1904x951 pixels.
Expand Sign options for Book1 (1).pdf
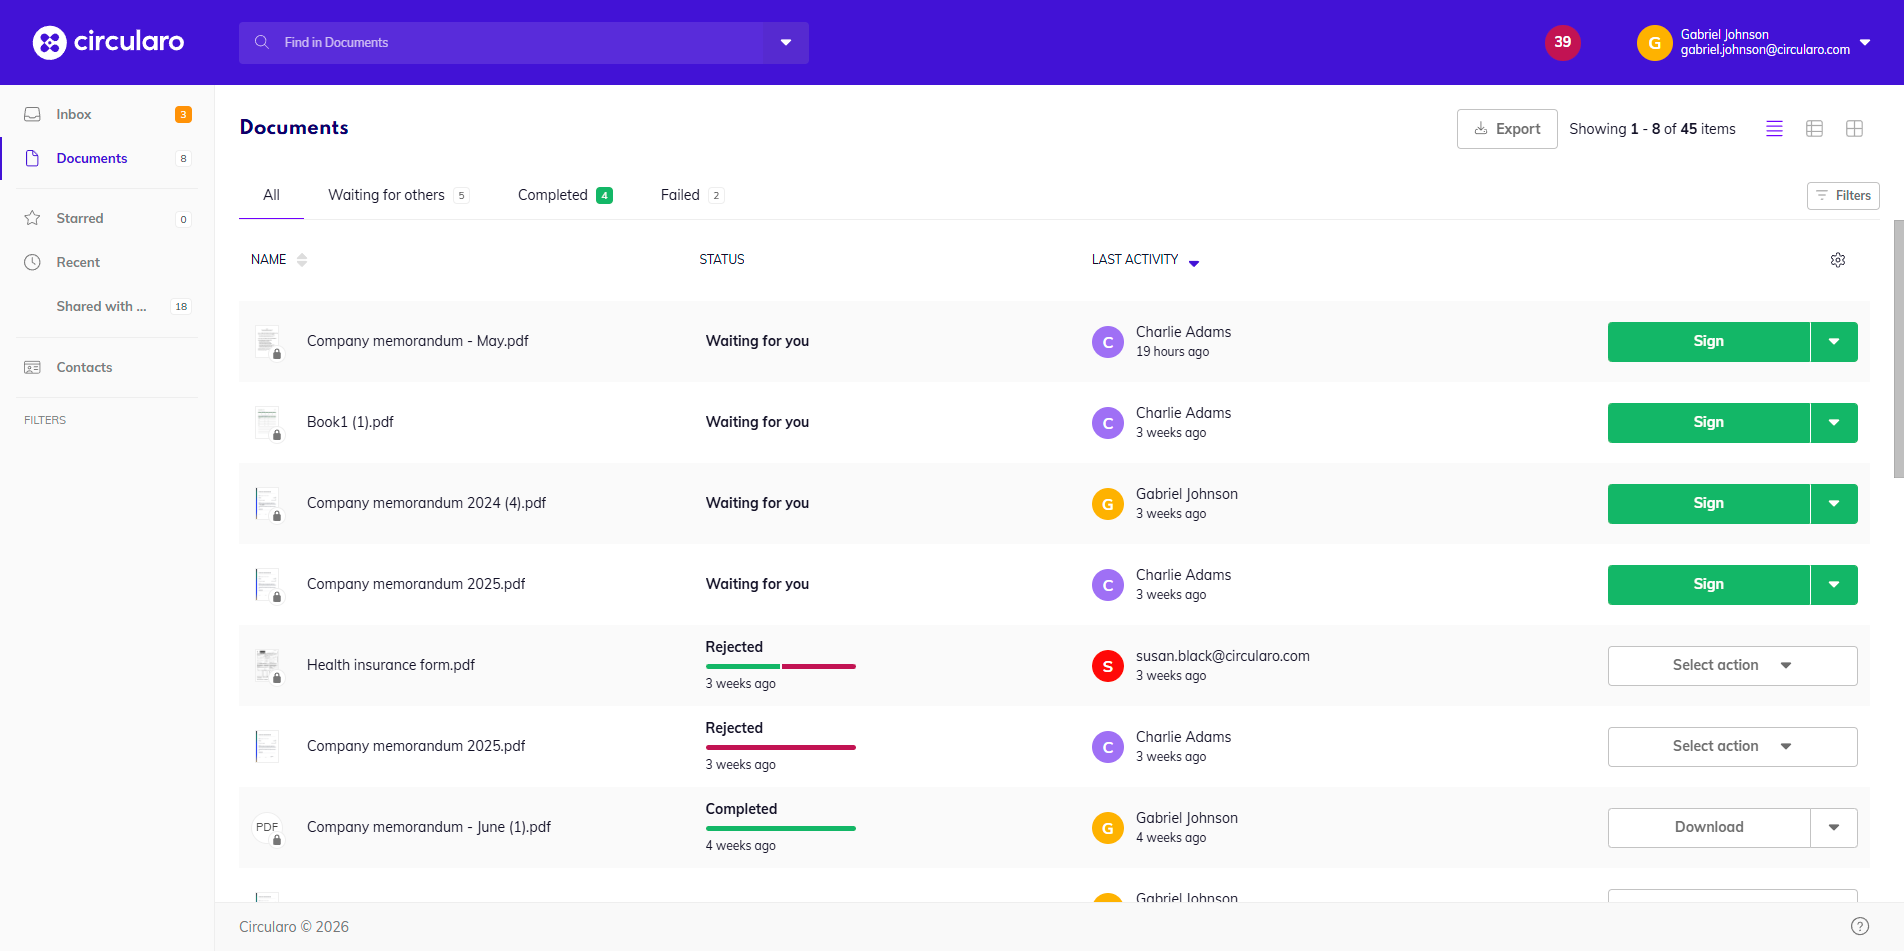tap(1833, 423)
